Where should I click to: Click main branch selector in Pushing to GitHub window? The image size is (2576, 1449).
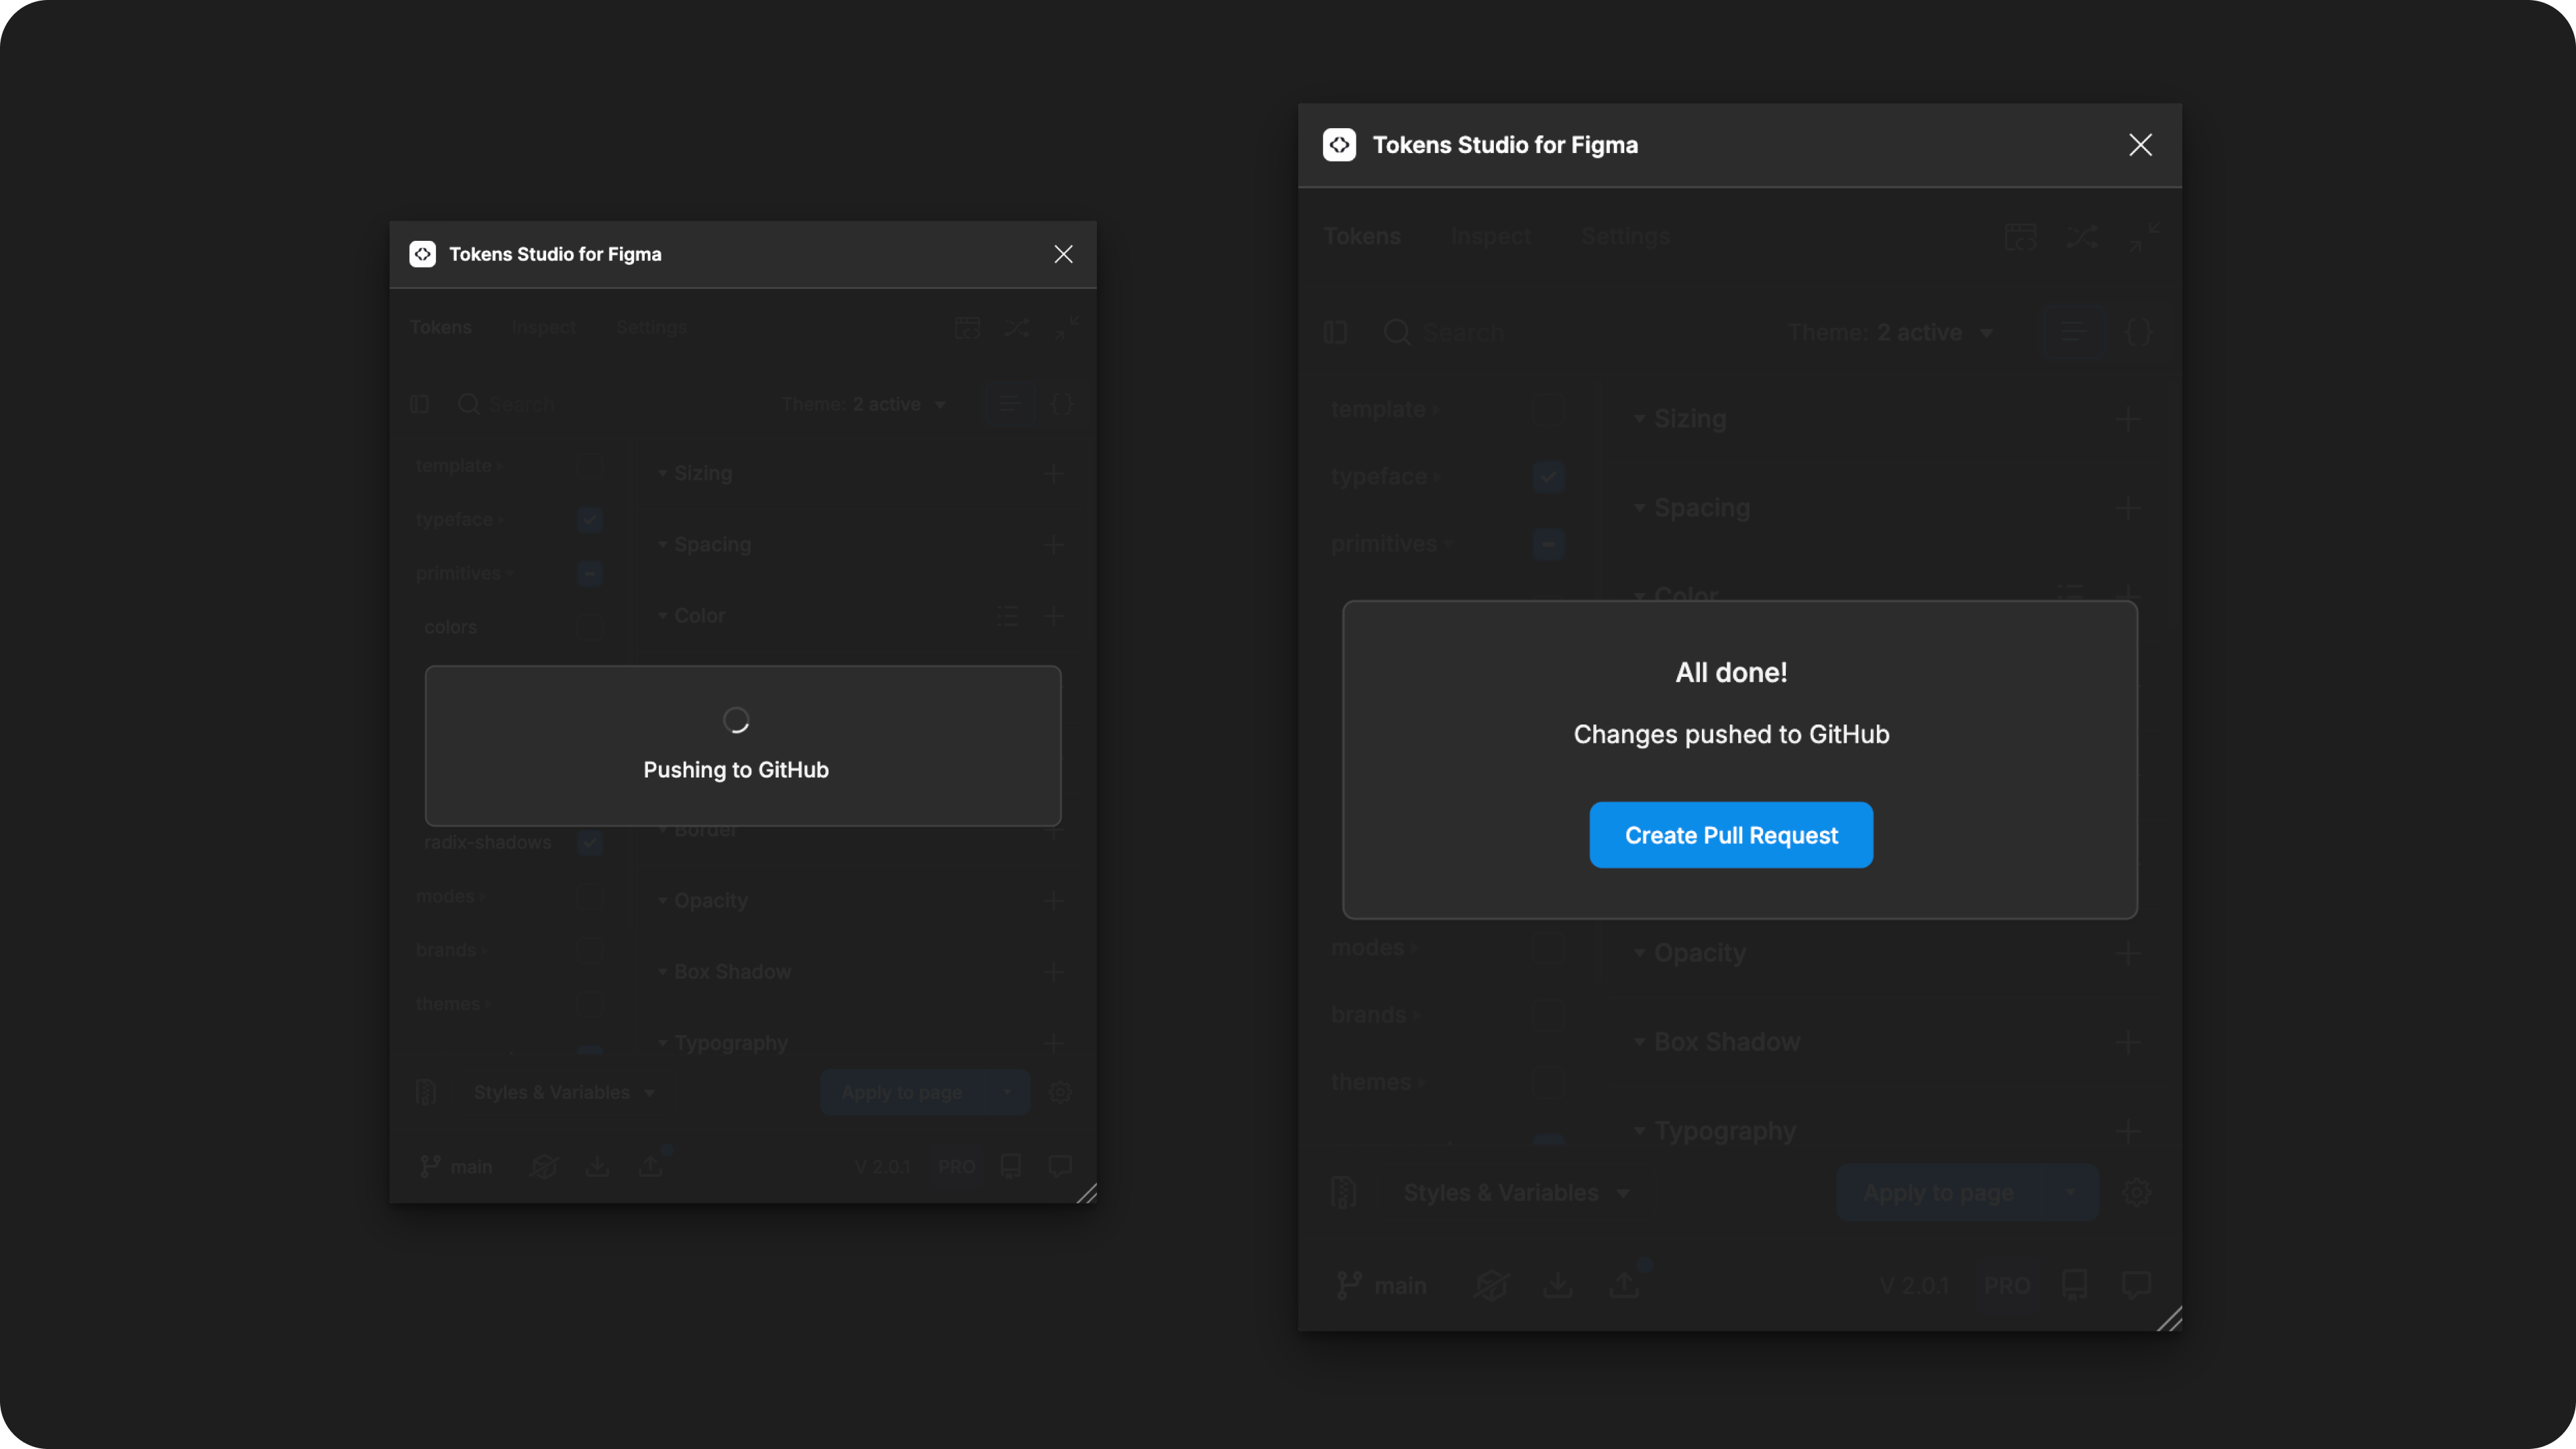click(x=456, y=1166)
